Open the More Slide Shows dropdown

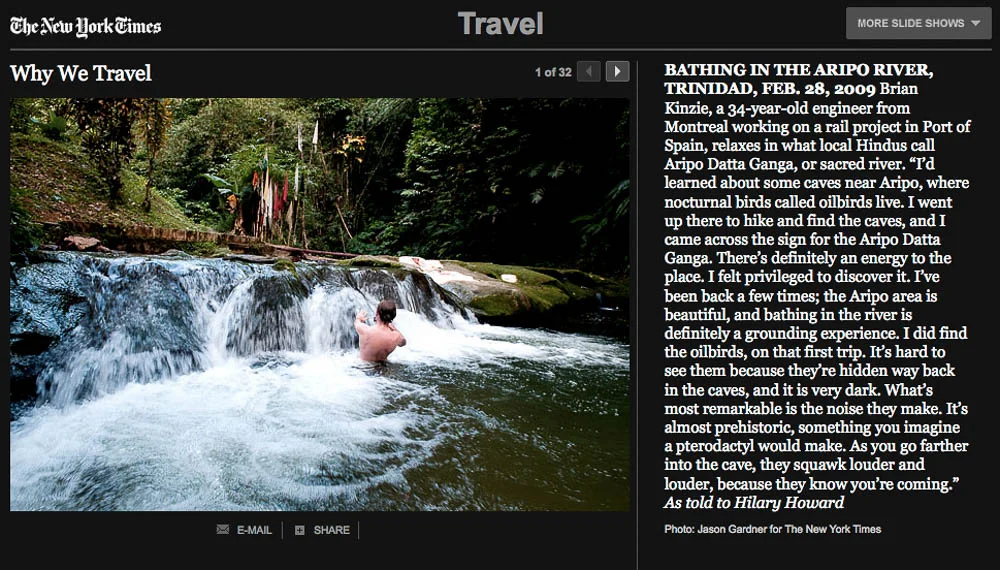point(918,23)
